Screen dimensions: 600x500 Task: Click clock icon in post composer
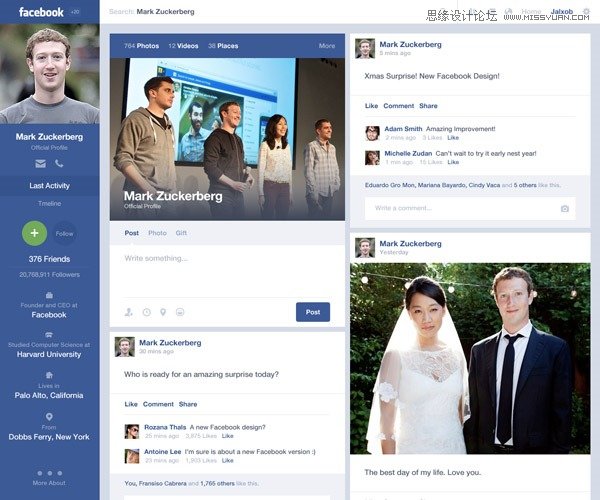tap(147, 312)
